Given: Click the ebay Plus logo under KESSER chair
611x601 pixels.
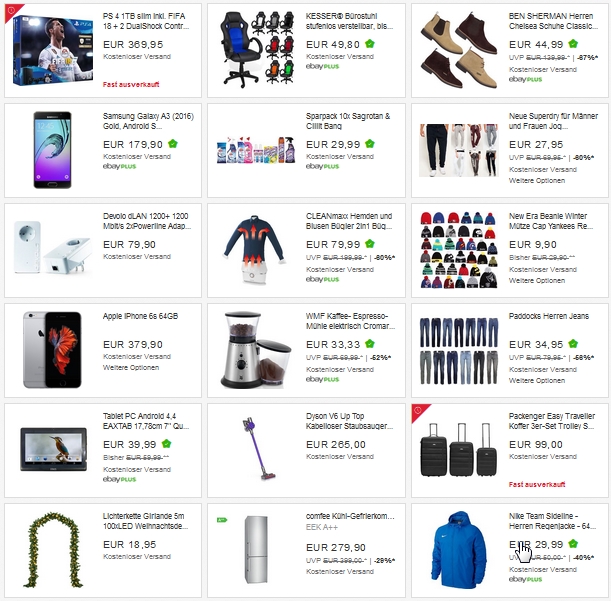Looking at the screenshot, I should click(x=322, y=66).
